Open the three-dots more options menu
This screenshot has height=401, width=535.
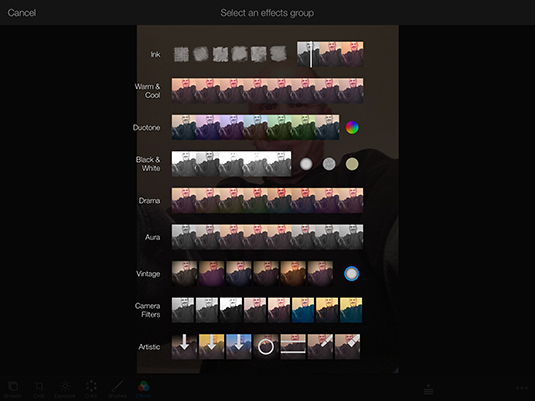[x=522, y=388]
